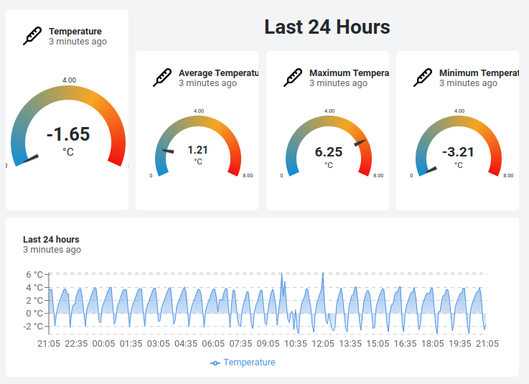This screenshot has height=384, width=529.
Task: Click the 0 °C y-axis label
Action: (x=34, y=313)
